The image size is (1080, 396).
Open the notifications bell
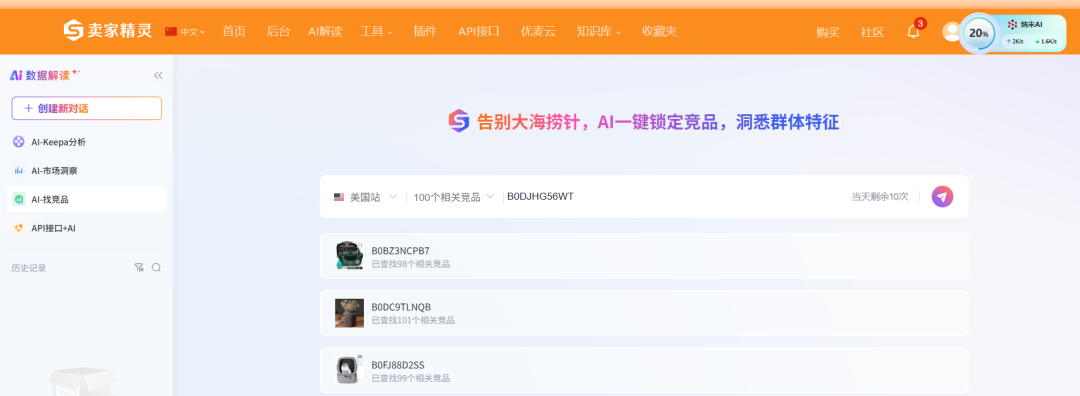point(913,32)
